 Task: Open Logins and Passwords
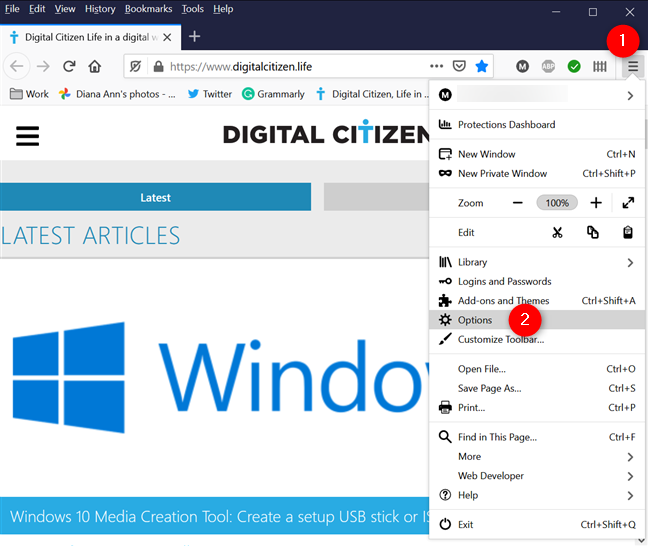[537, 281]
